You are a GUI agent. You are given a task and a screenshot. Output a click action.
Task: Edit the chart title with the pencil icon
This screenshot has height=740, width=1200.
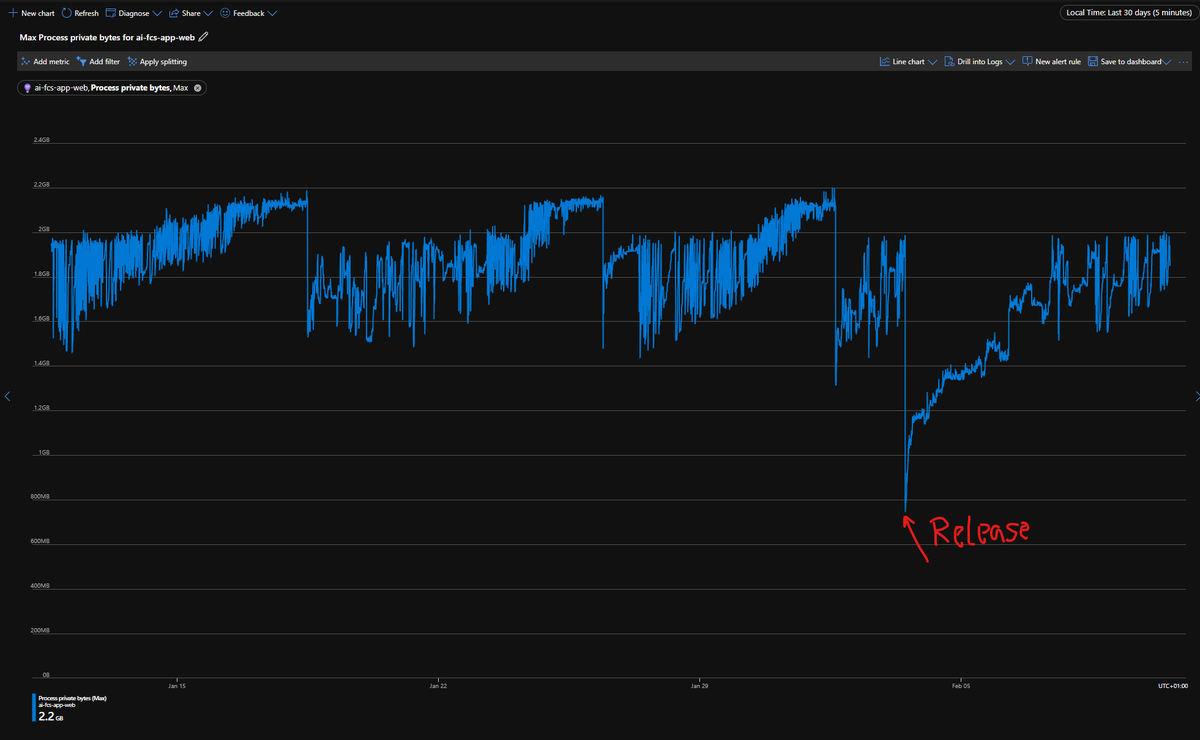204,36
